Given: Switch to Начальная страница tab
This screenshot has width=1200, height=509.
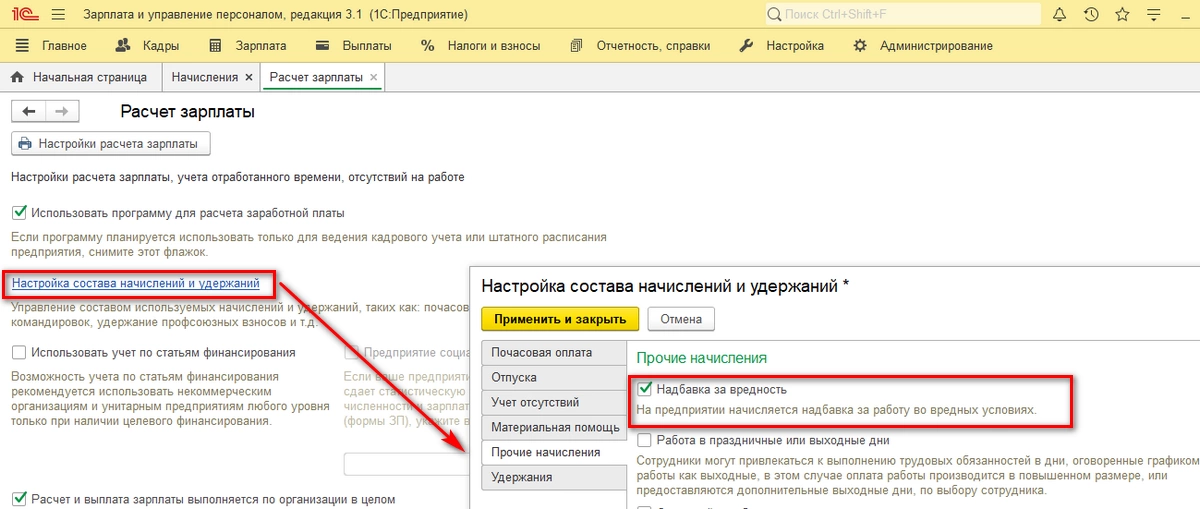Looking at the screenshot, I should point(80,77).
